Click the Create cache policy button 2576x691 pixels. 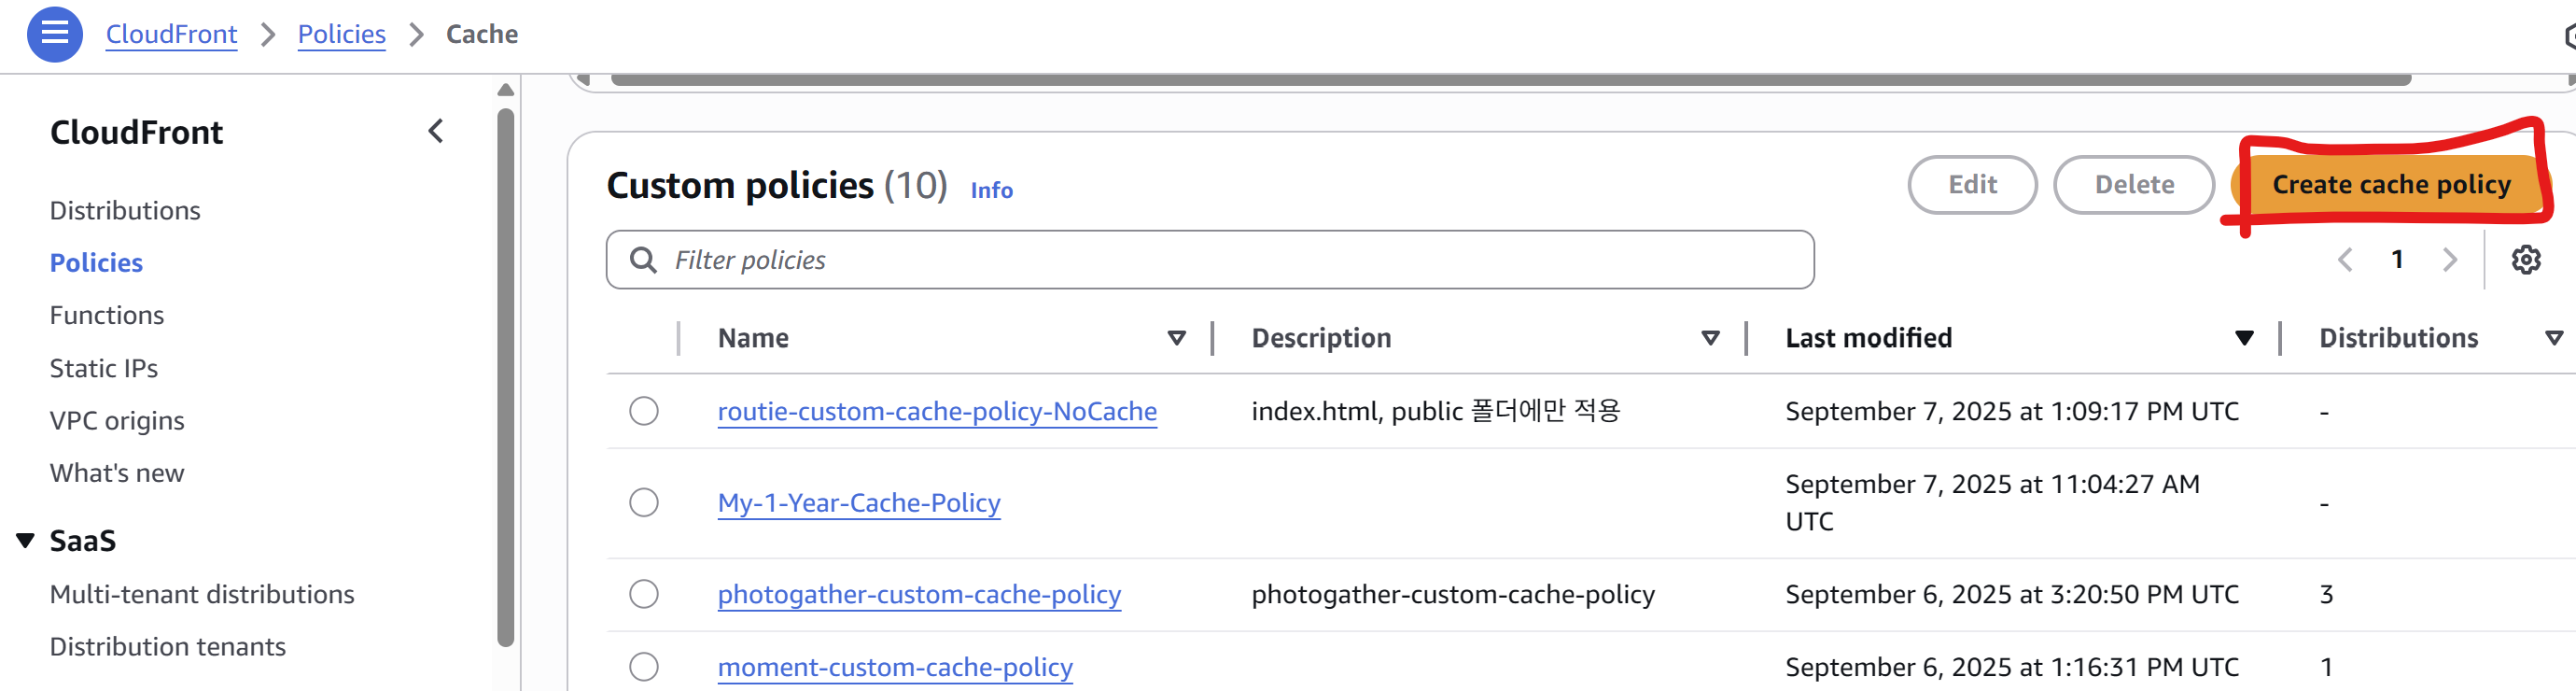pyautogui.click(x=2391, y=185)
